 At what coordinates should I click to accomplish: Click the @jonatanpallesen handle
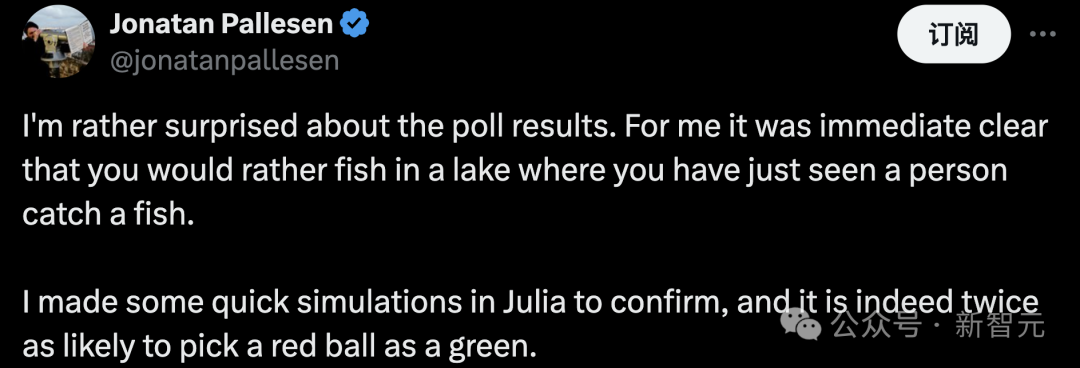tap(224, 61)
